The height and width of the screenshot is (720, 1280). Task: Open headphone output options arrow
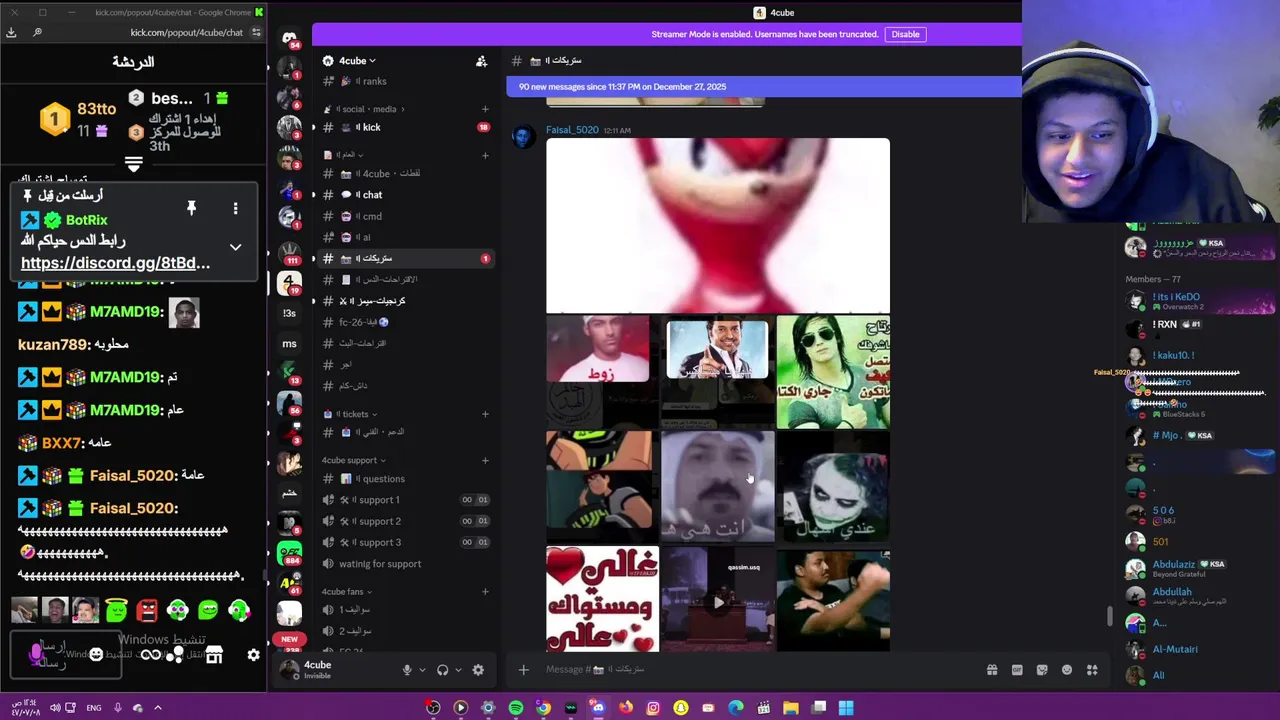457,670
